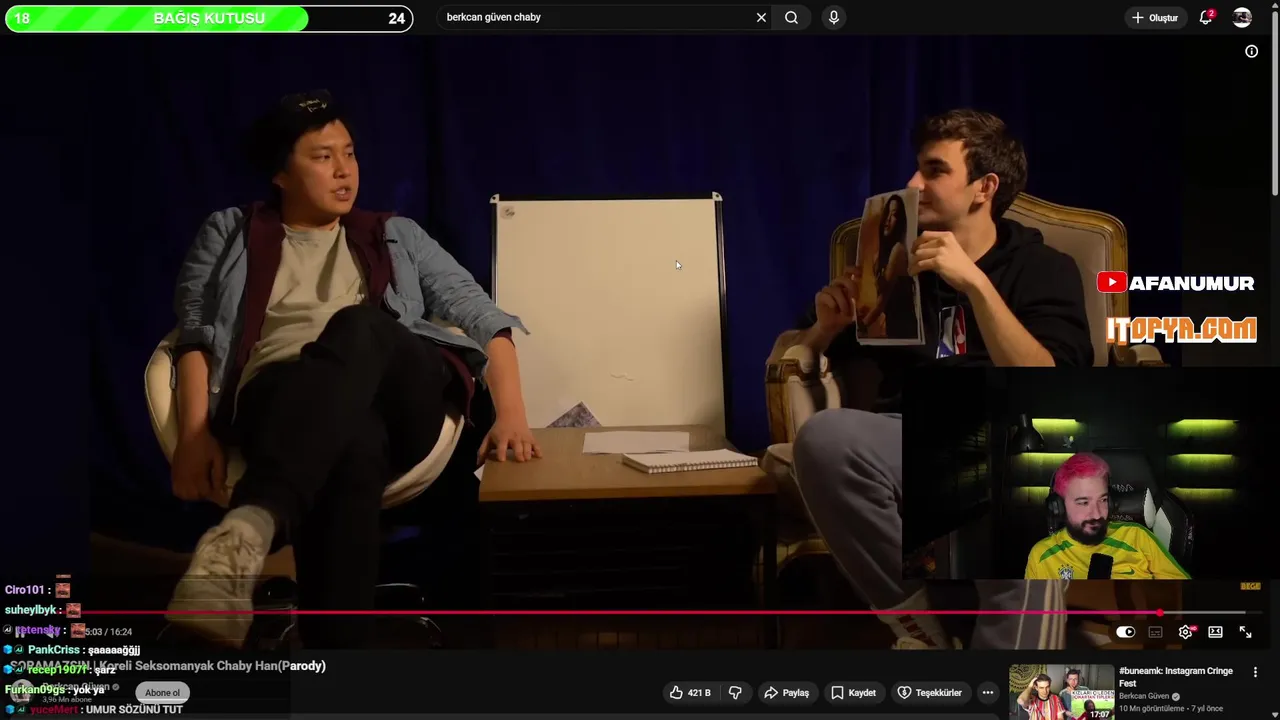Open '#buneamk: Instagram Cringe Fest' title link
1280x720 pixels.
pos(1176,677)
